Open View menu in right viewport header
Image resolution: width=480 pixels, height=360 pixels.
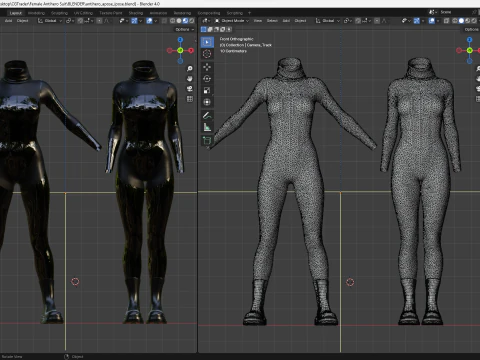click(x=258, y=21)
